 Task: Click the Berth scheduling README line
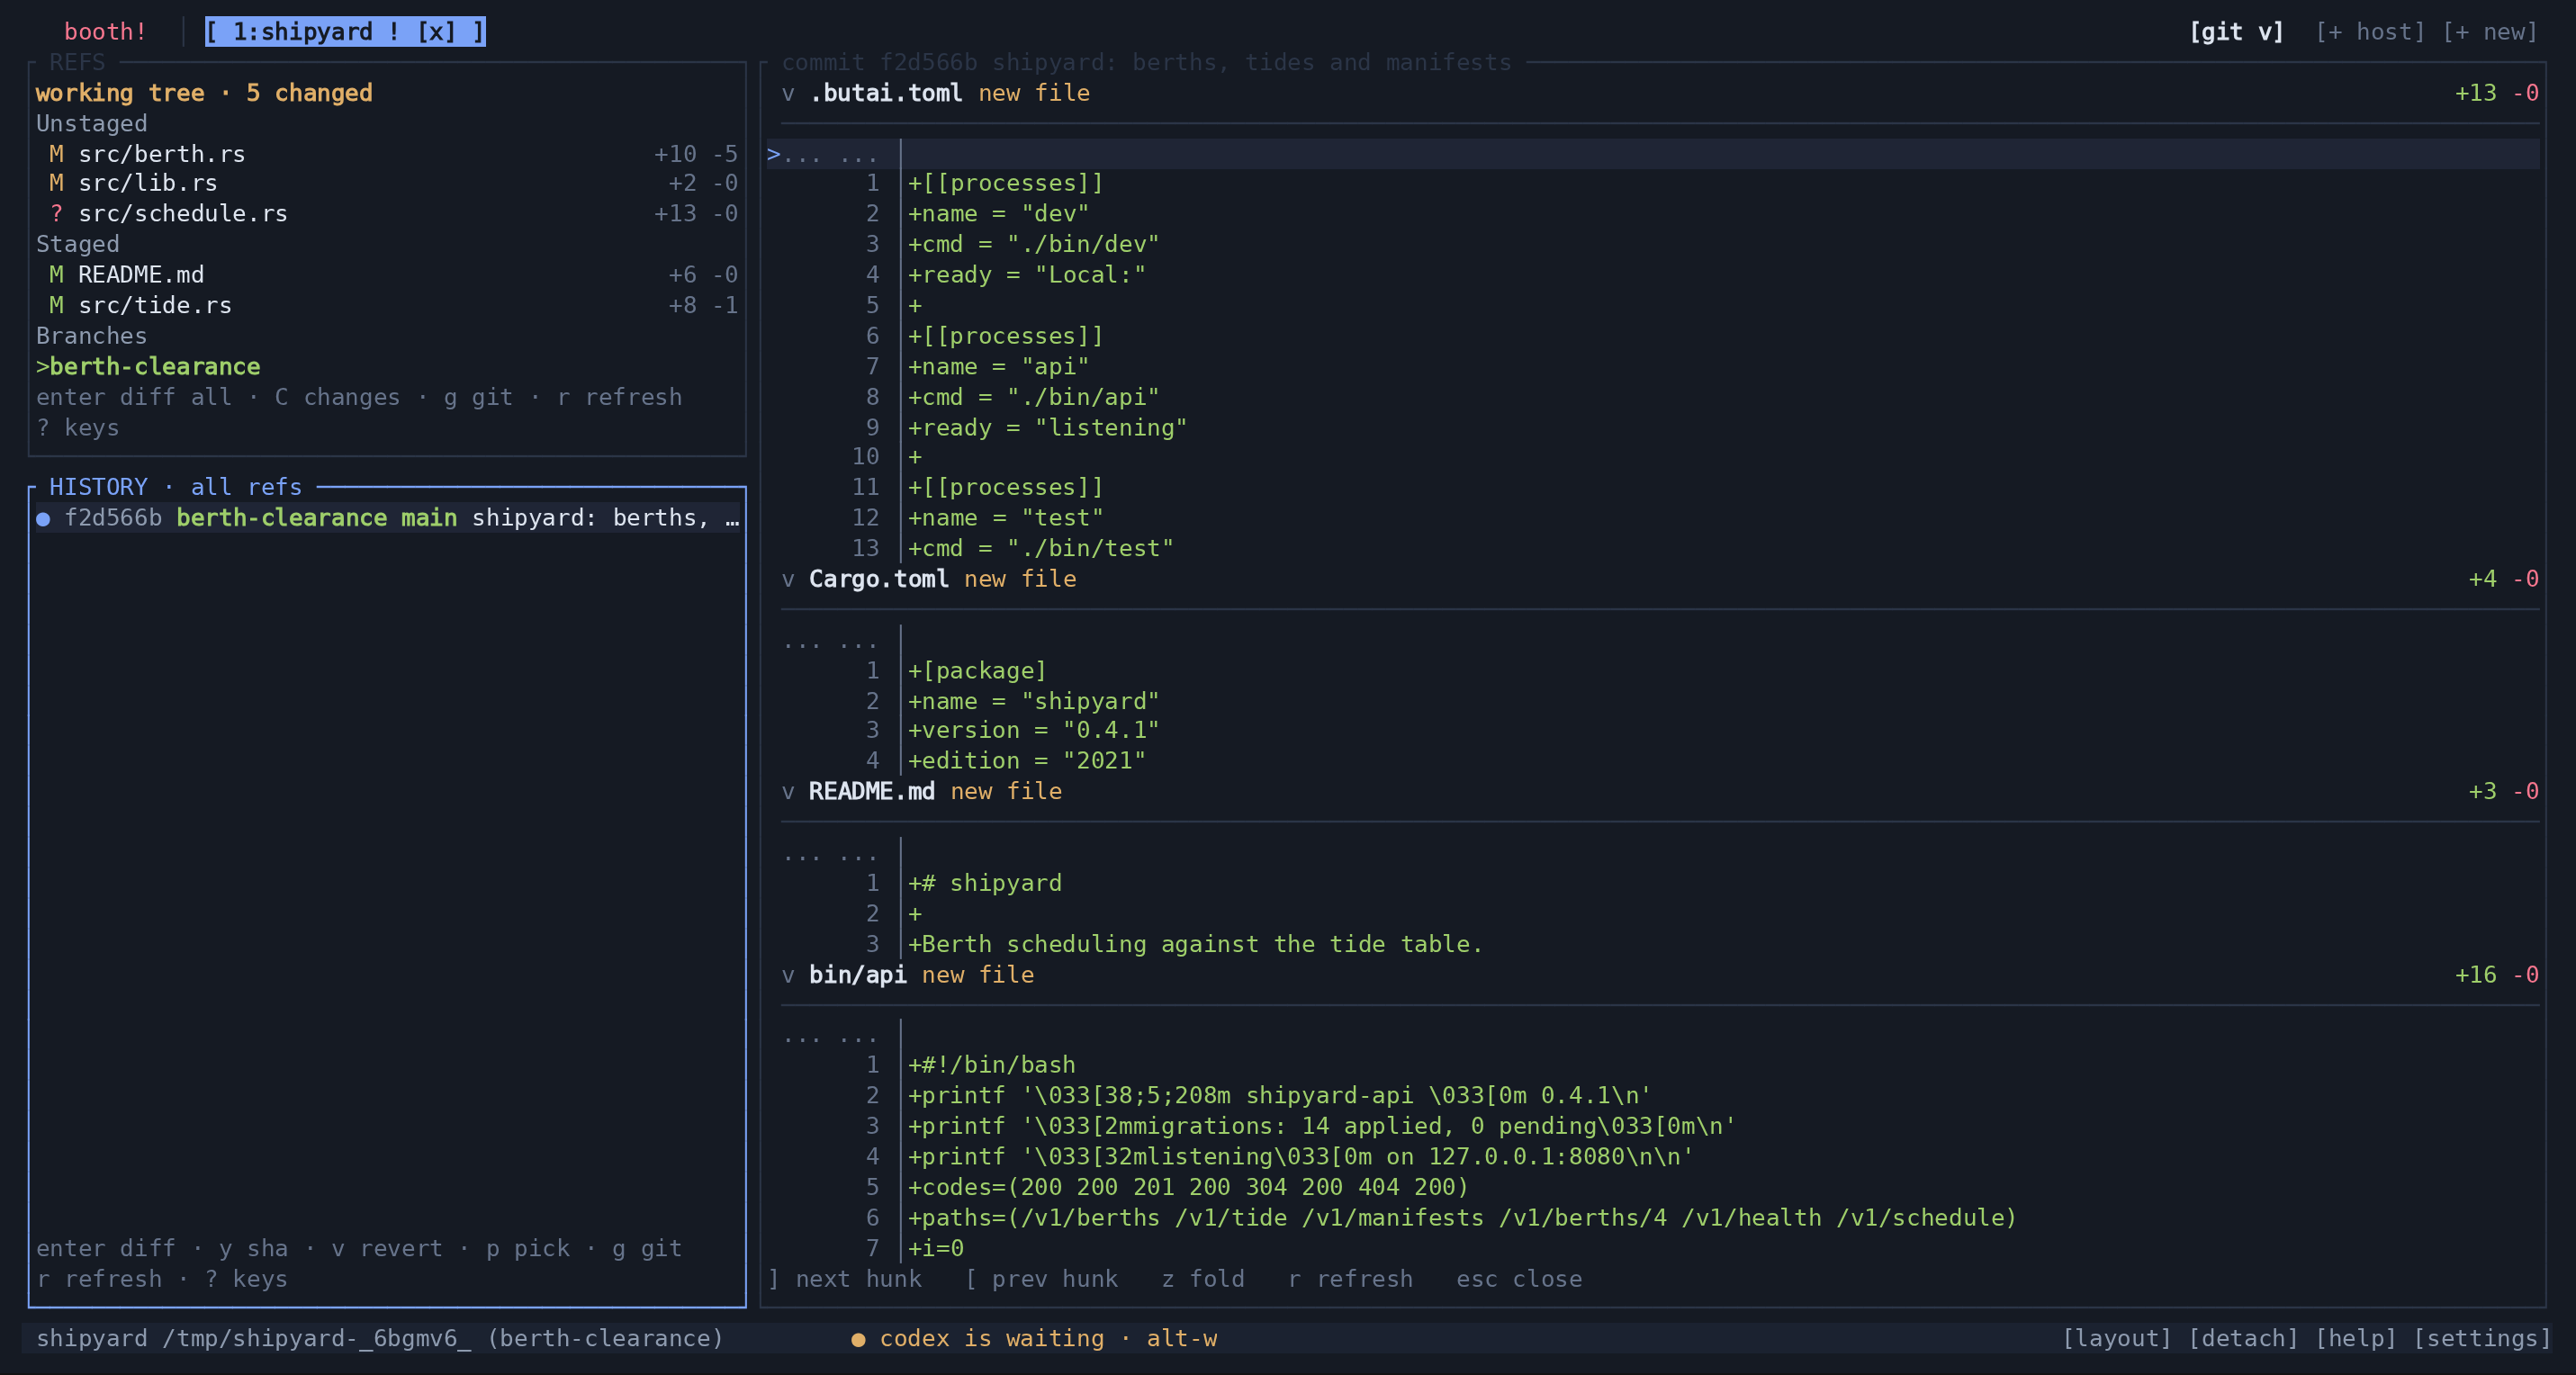(1195, 944)
